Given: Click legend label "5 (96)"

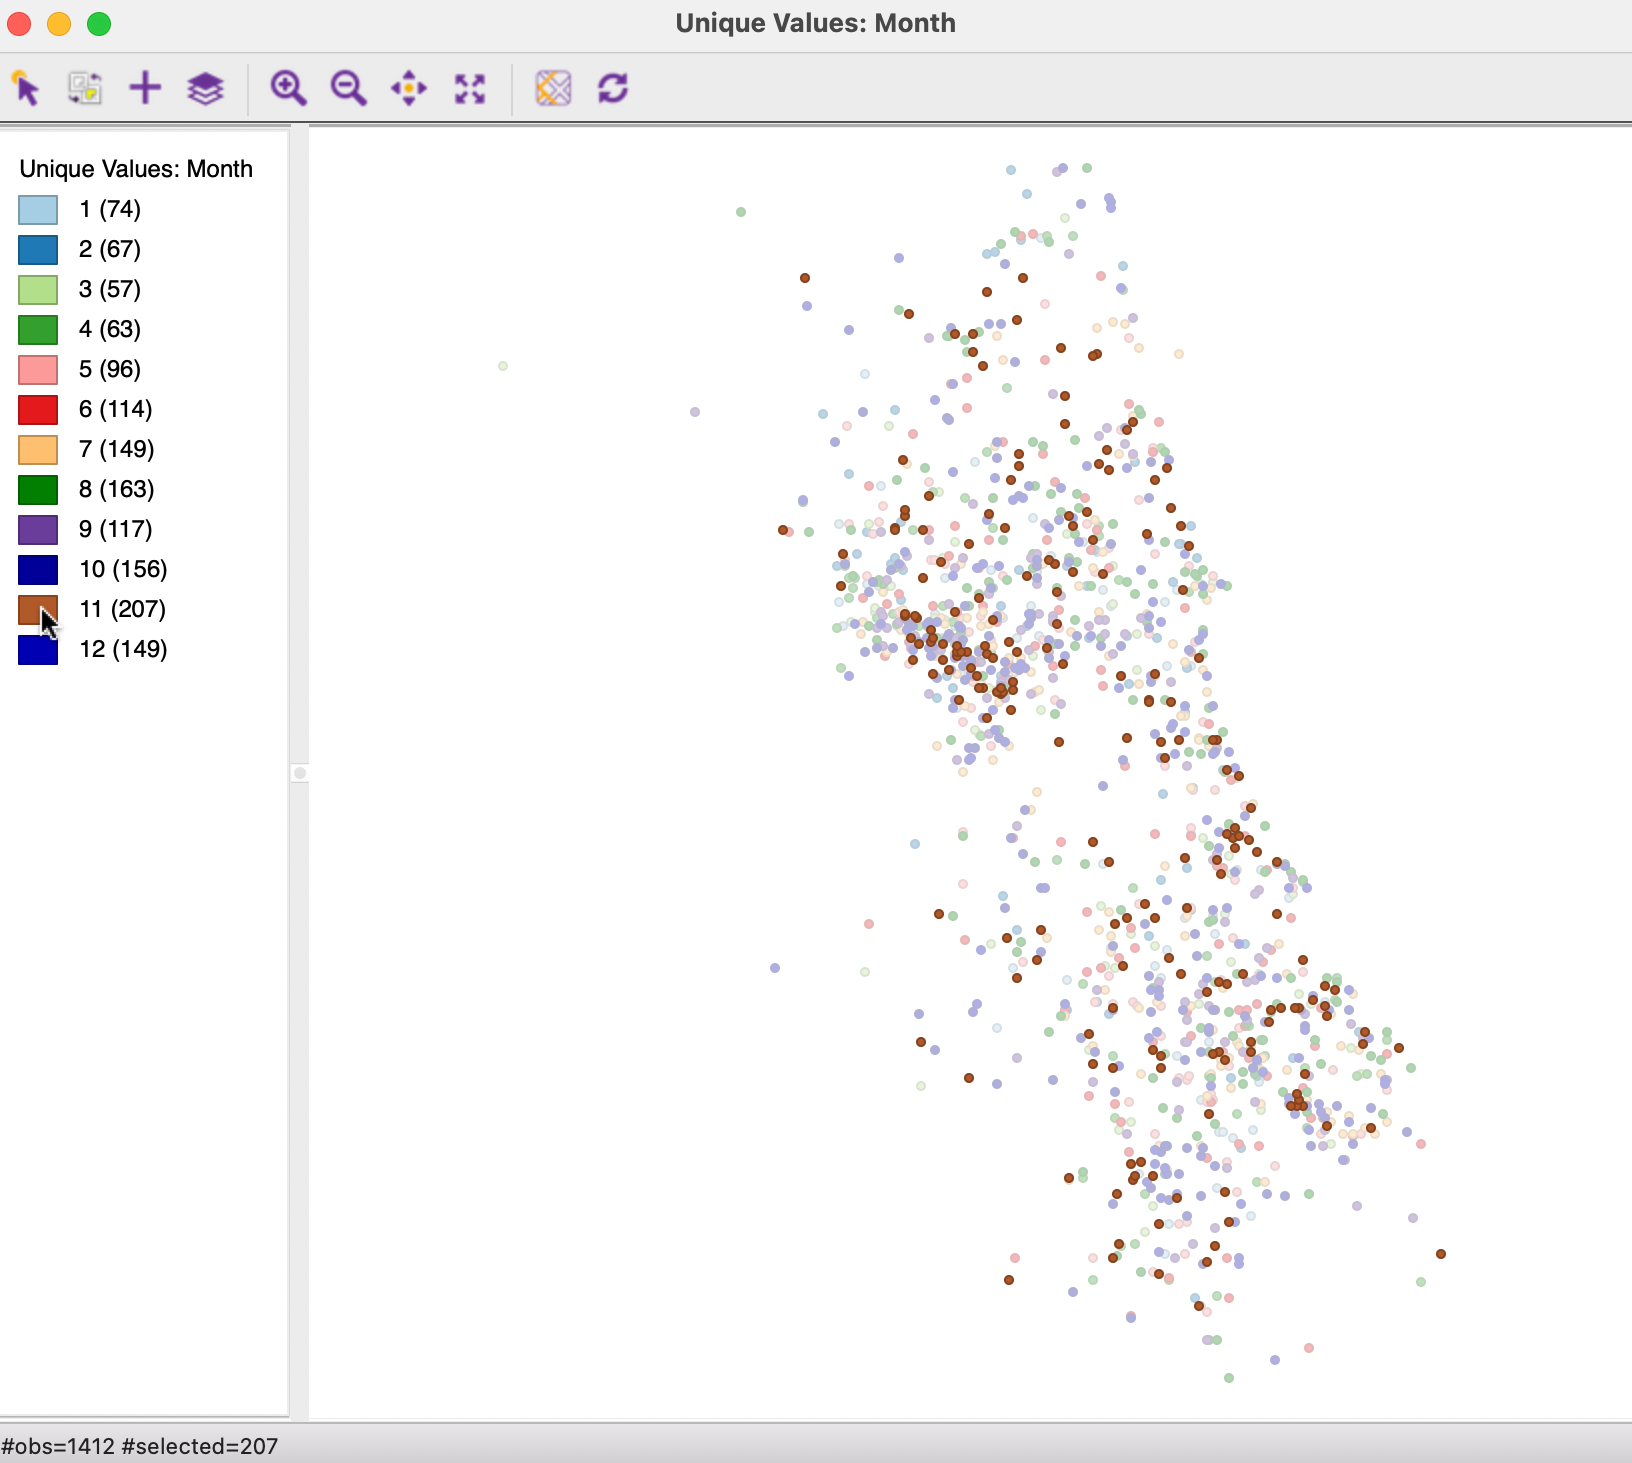Looking at the screenshot, I should [x=110, y=369].
